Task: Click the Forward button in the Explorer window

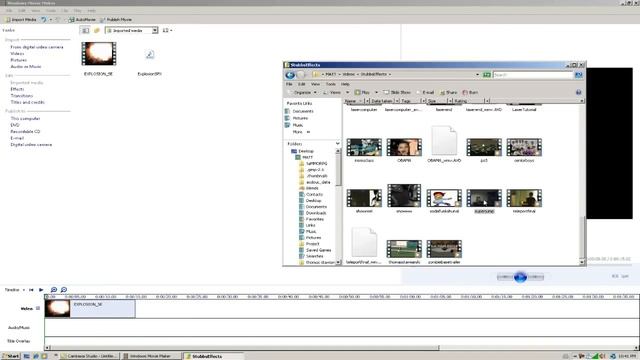Action: tap(301, 75)
